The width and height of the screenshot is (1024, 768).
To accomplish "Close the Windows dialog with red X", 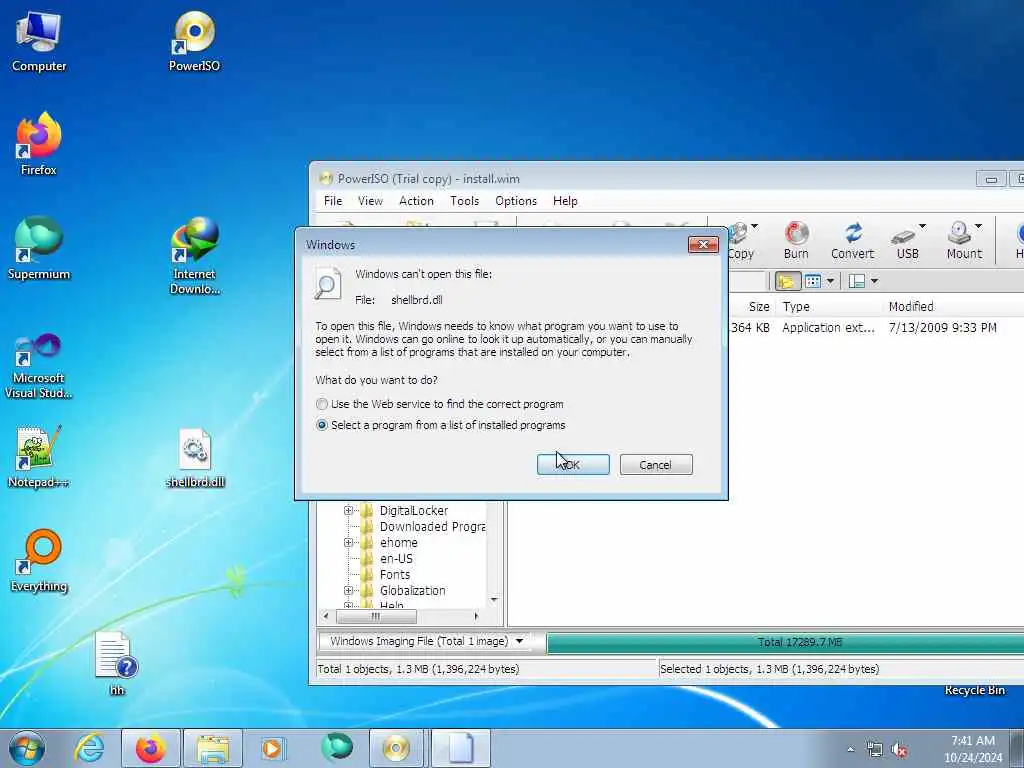I will click(703, 245).
